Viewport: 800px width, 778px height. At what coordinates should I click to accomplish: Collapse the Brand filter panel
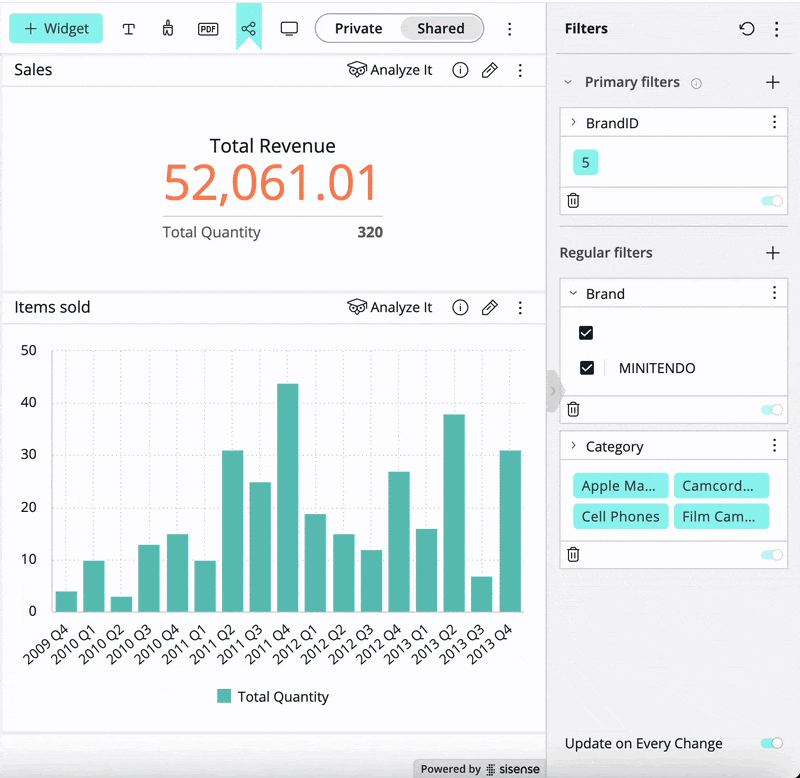pyautogui.click(x=573, y=294)
